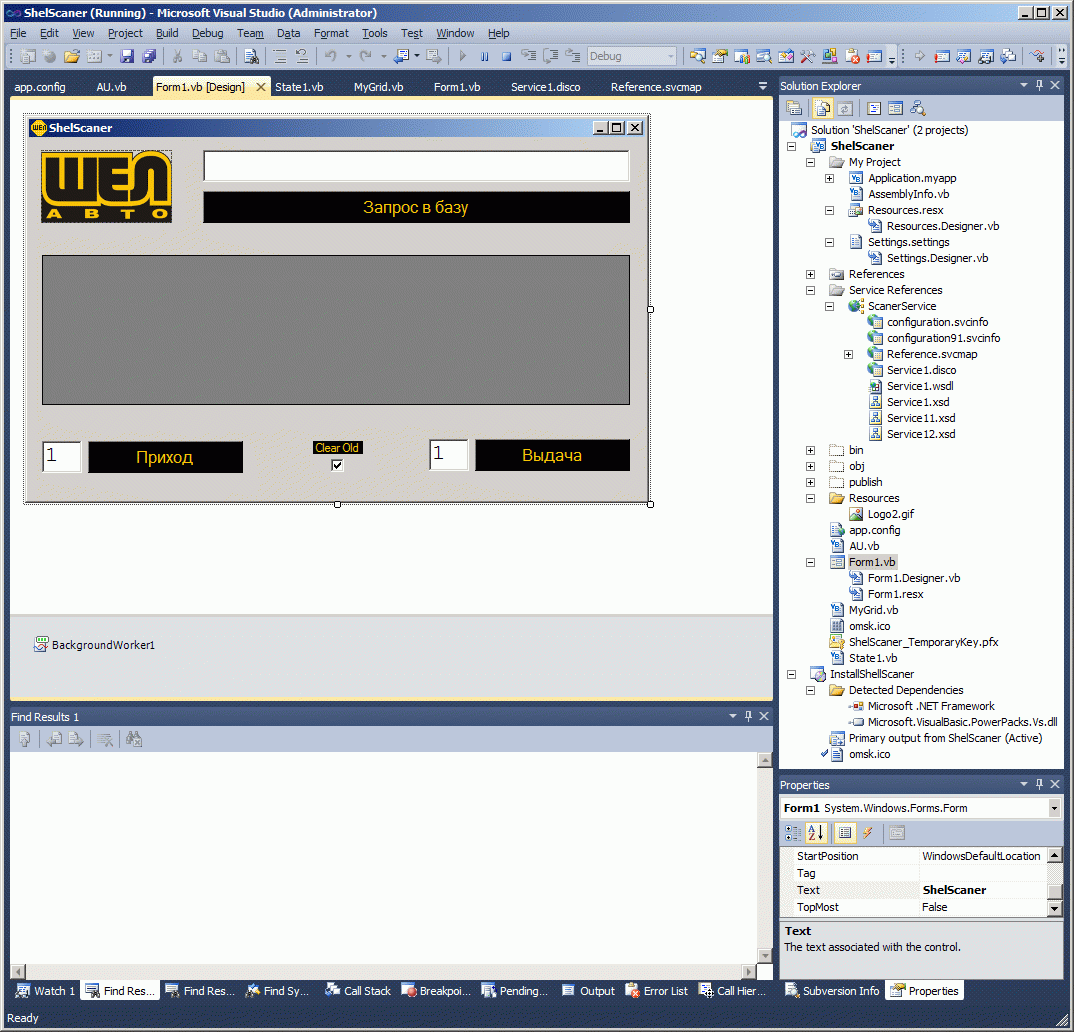Expand the Application.myapp node
Image resolution: width=1074 pixels, height=1032 pixels.
[x=829, y=178]
